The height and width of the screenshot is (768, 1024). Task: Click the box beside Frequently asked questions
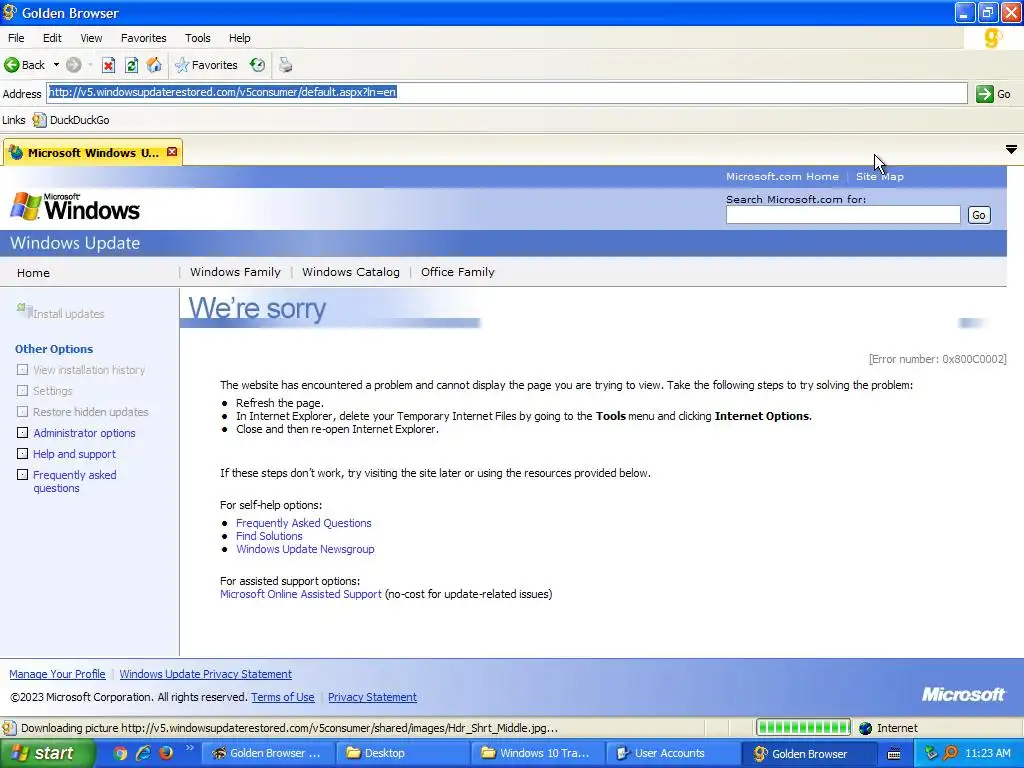pyautogui.click(x=22, y=474)
